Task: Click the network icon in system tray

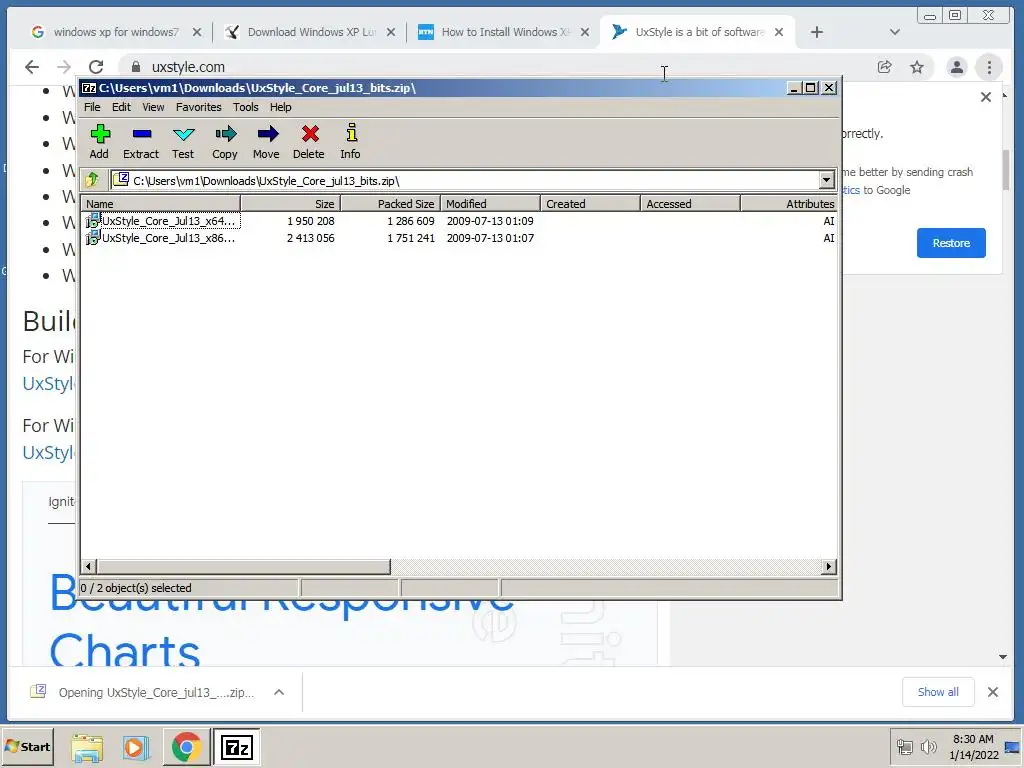Action: pos(904,747)
